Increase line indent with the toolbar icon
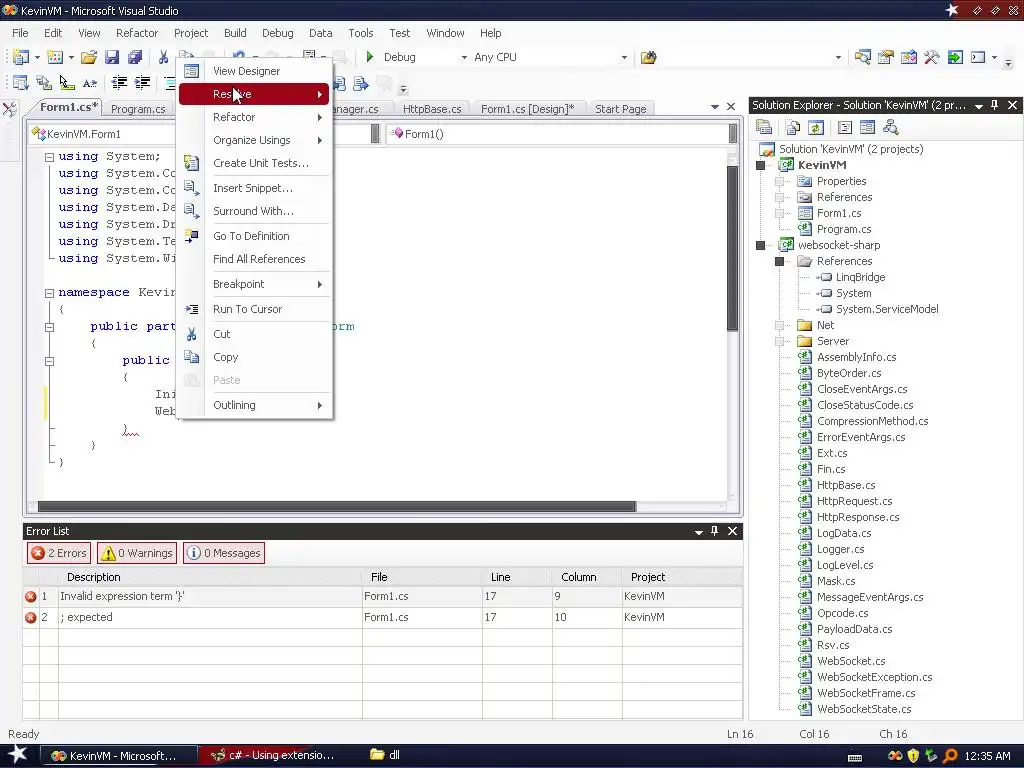Viewport: 1024px width, 768px height. [x=142, y=83]
